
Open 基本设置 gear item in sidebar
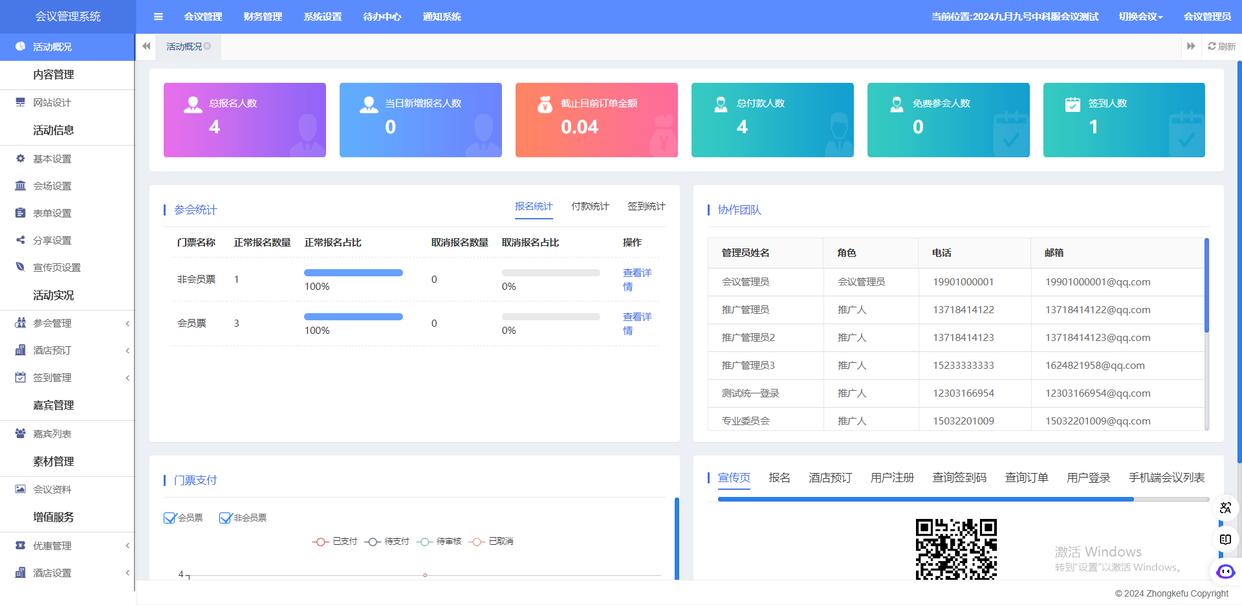pos(52,159)
